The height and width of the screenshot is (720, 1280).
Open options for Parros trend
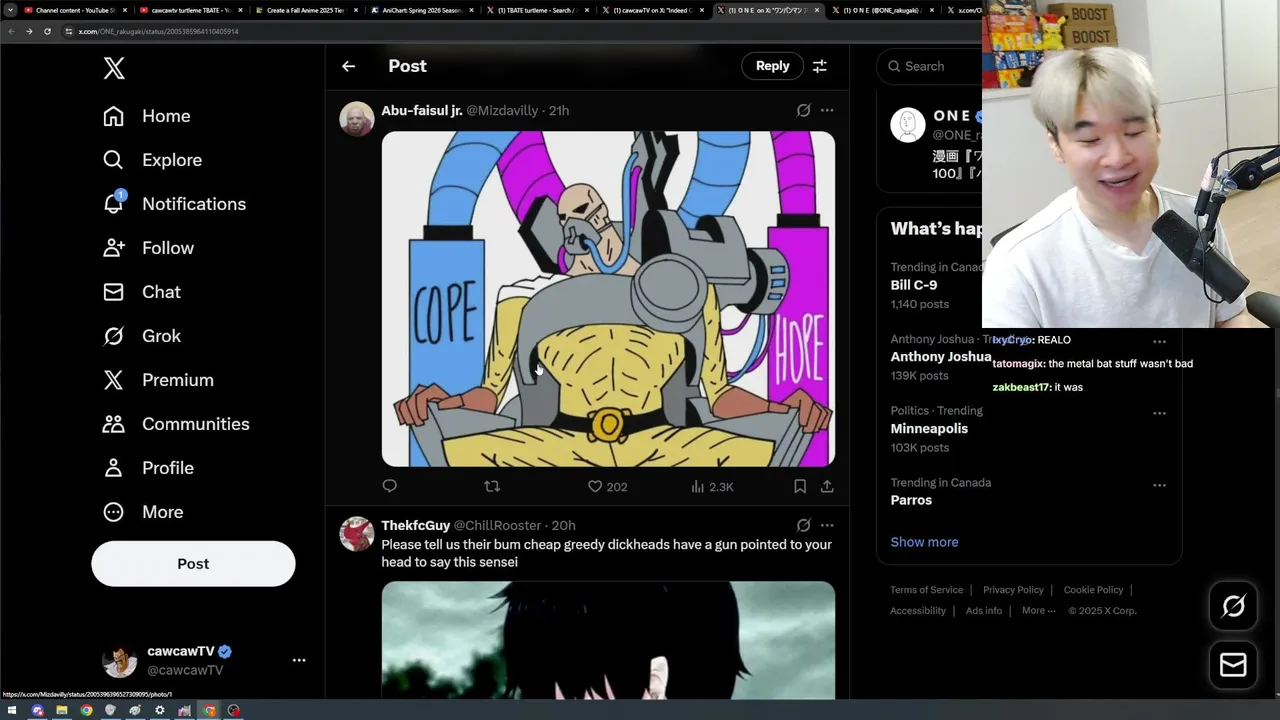tap(1159, 485)
